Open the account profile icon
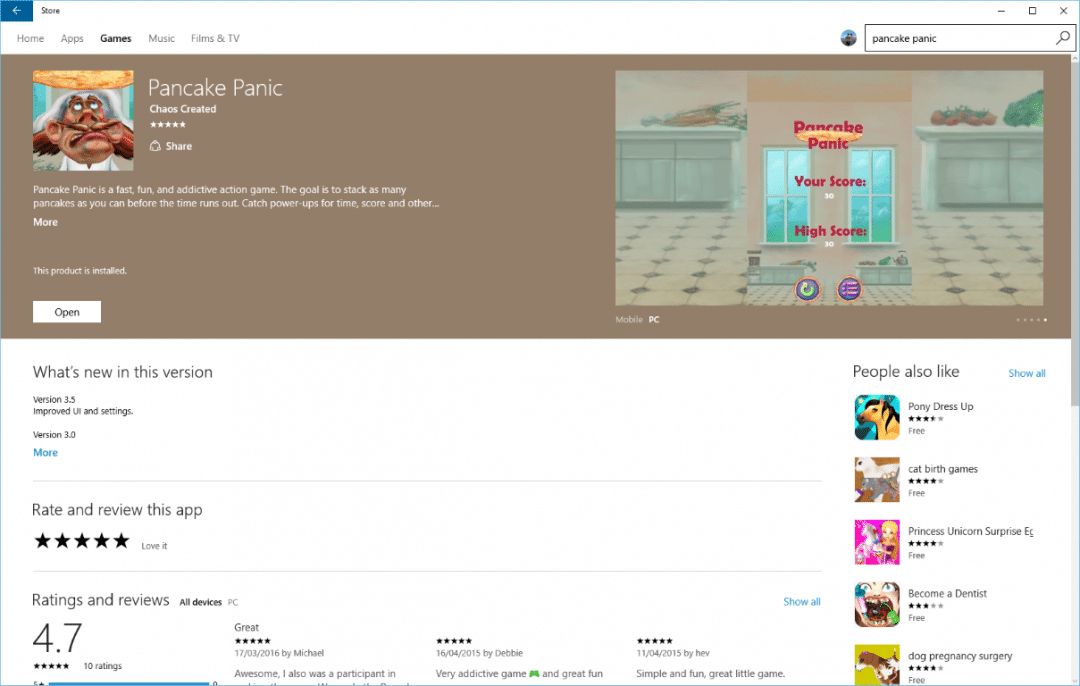Viewport: 1080px width, 686px height. point(849,38)
